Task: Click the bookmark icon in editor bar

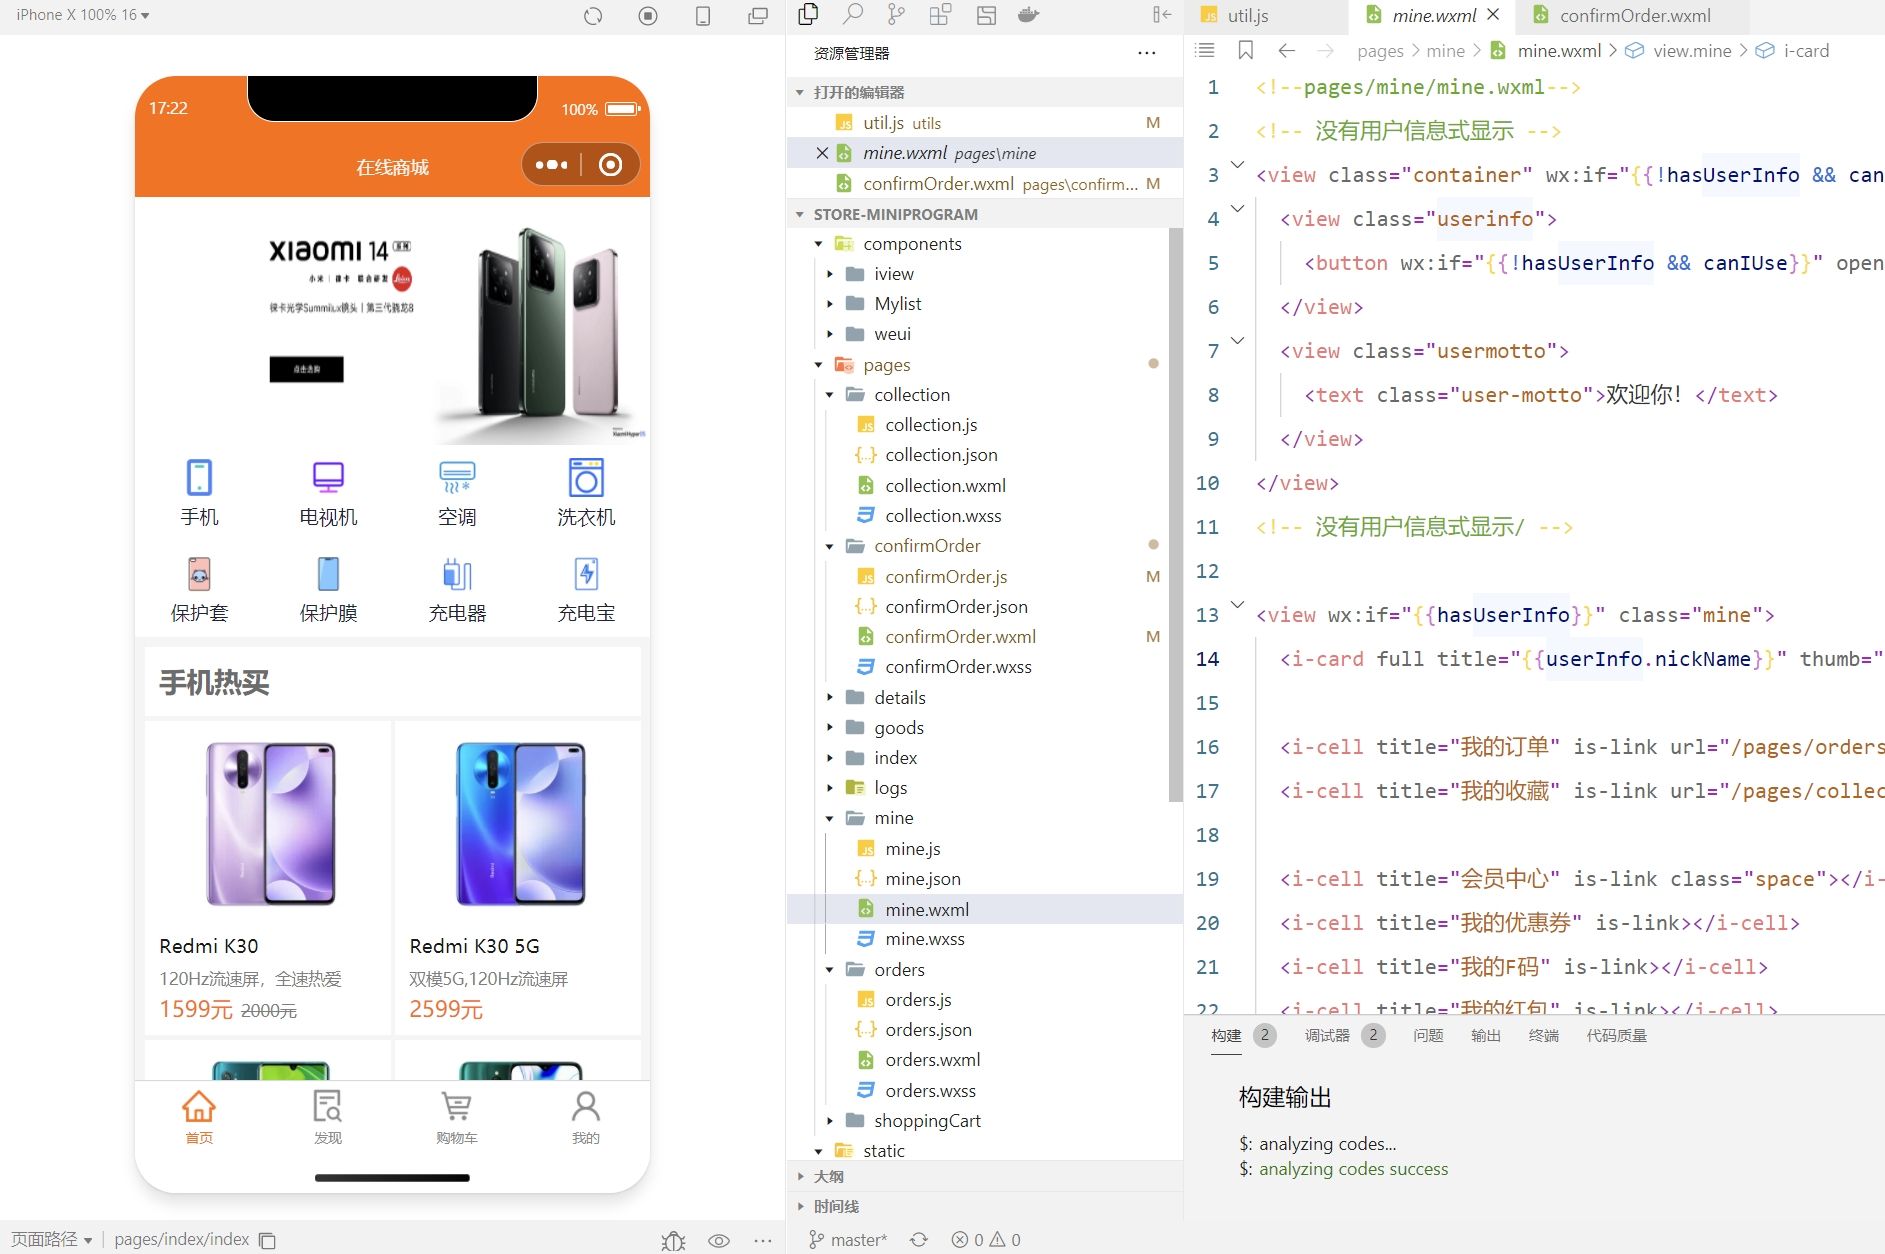Action: 1245,50
